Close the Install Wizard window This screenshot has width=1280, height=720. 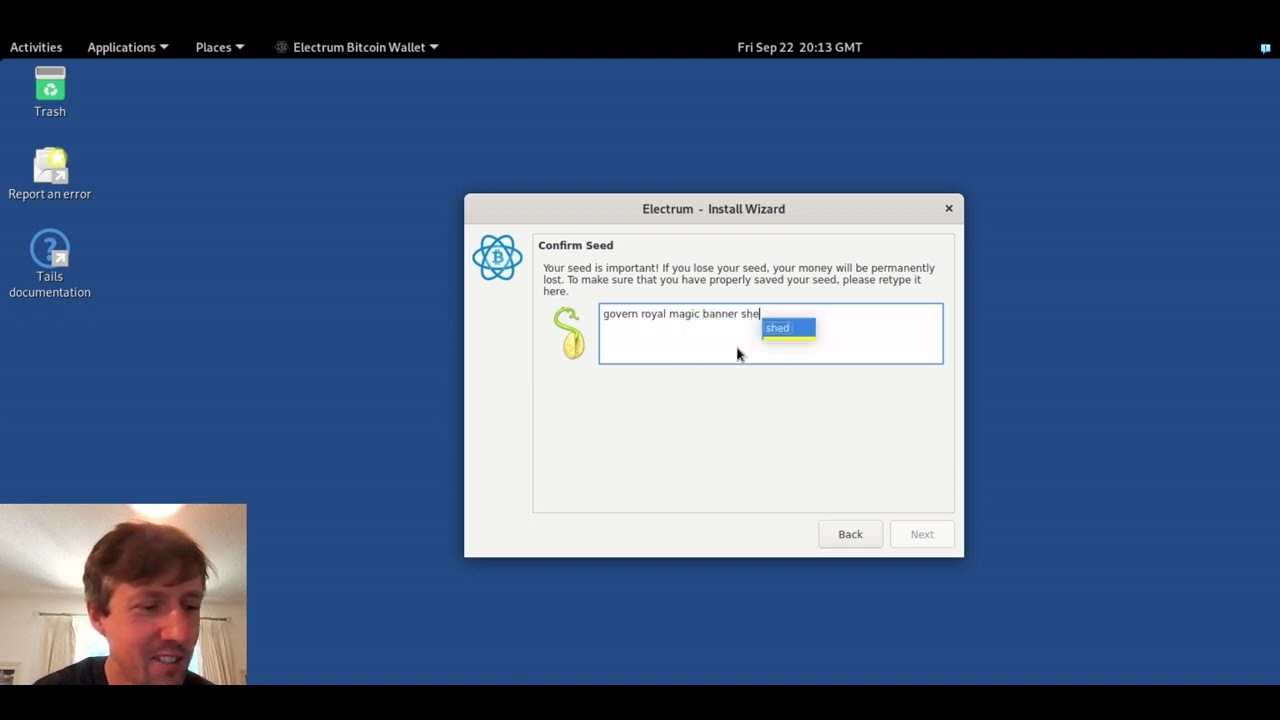(x=949, y=208)
